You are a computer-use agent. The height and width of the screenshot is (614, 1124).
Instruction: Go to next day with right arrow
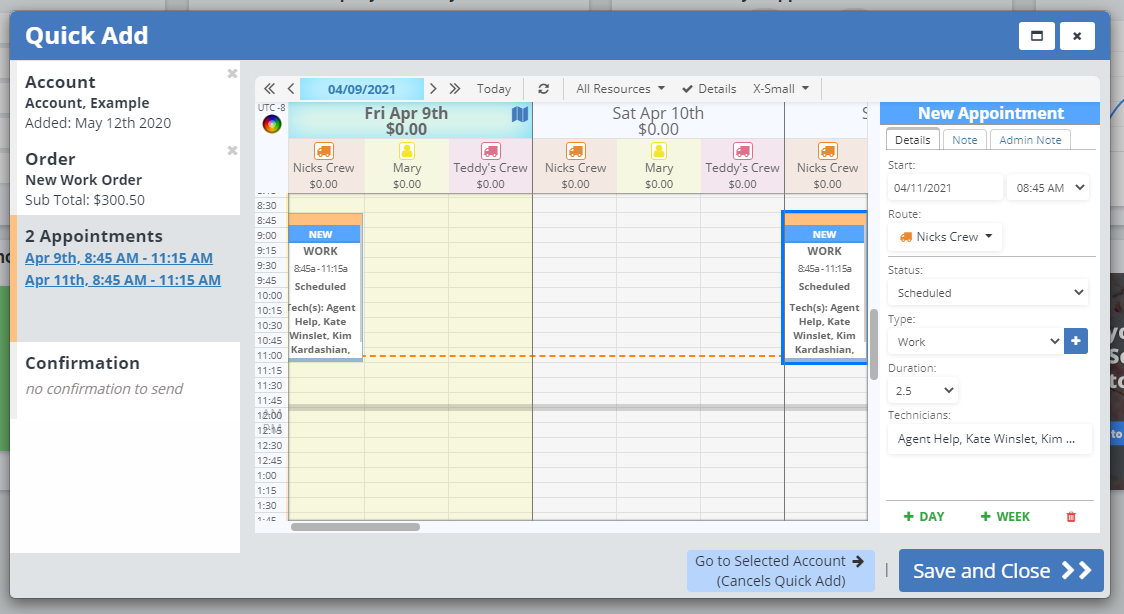[x=433, y=89]
